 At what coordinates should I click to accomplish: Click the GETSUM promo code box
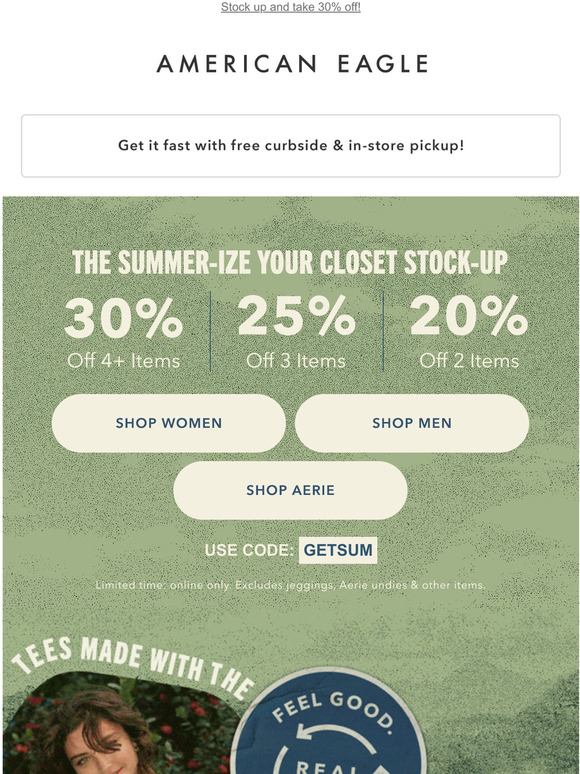click(338, 550)
